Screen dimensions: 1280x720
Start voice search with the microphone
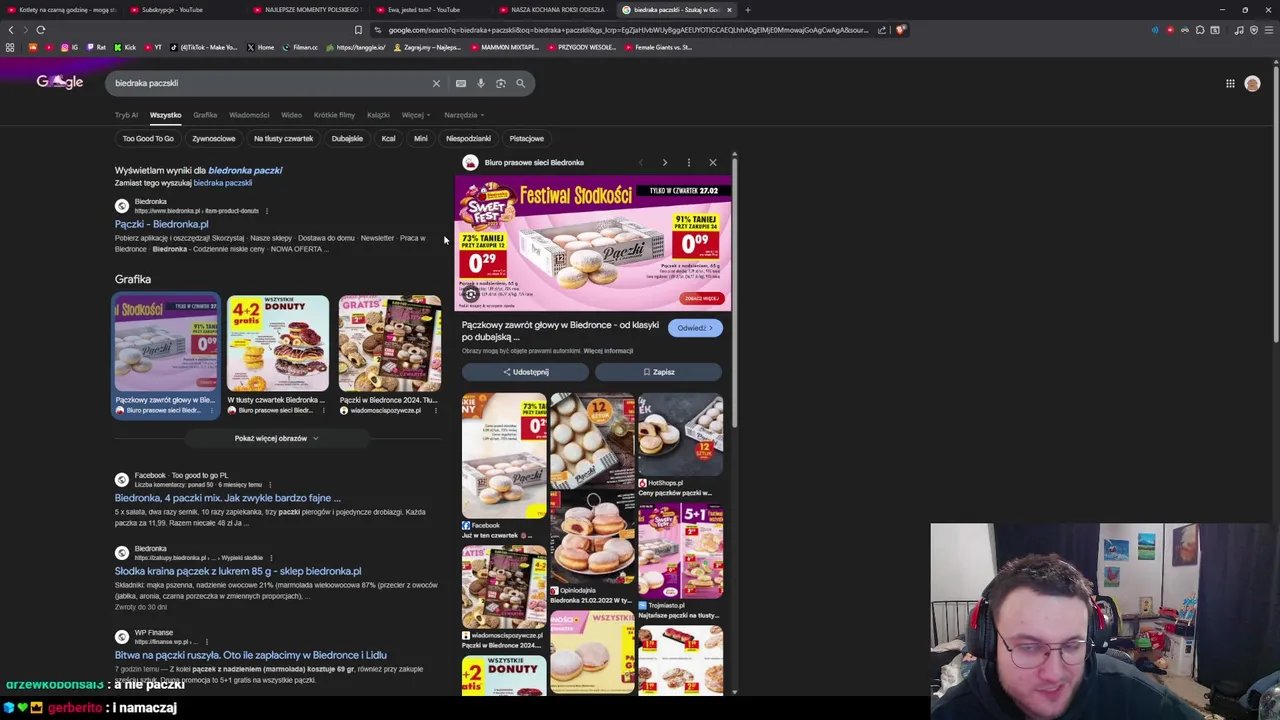481,83
